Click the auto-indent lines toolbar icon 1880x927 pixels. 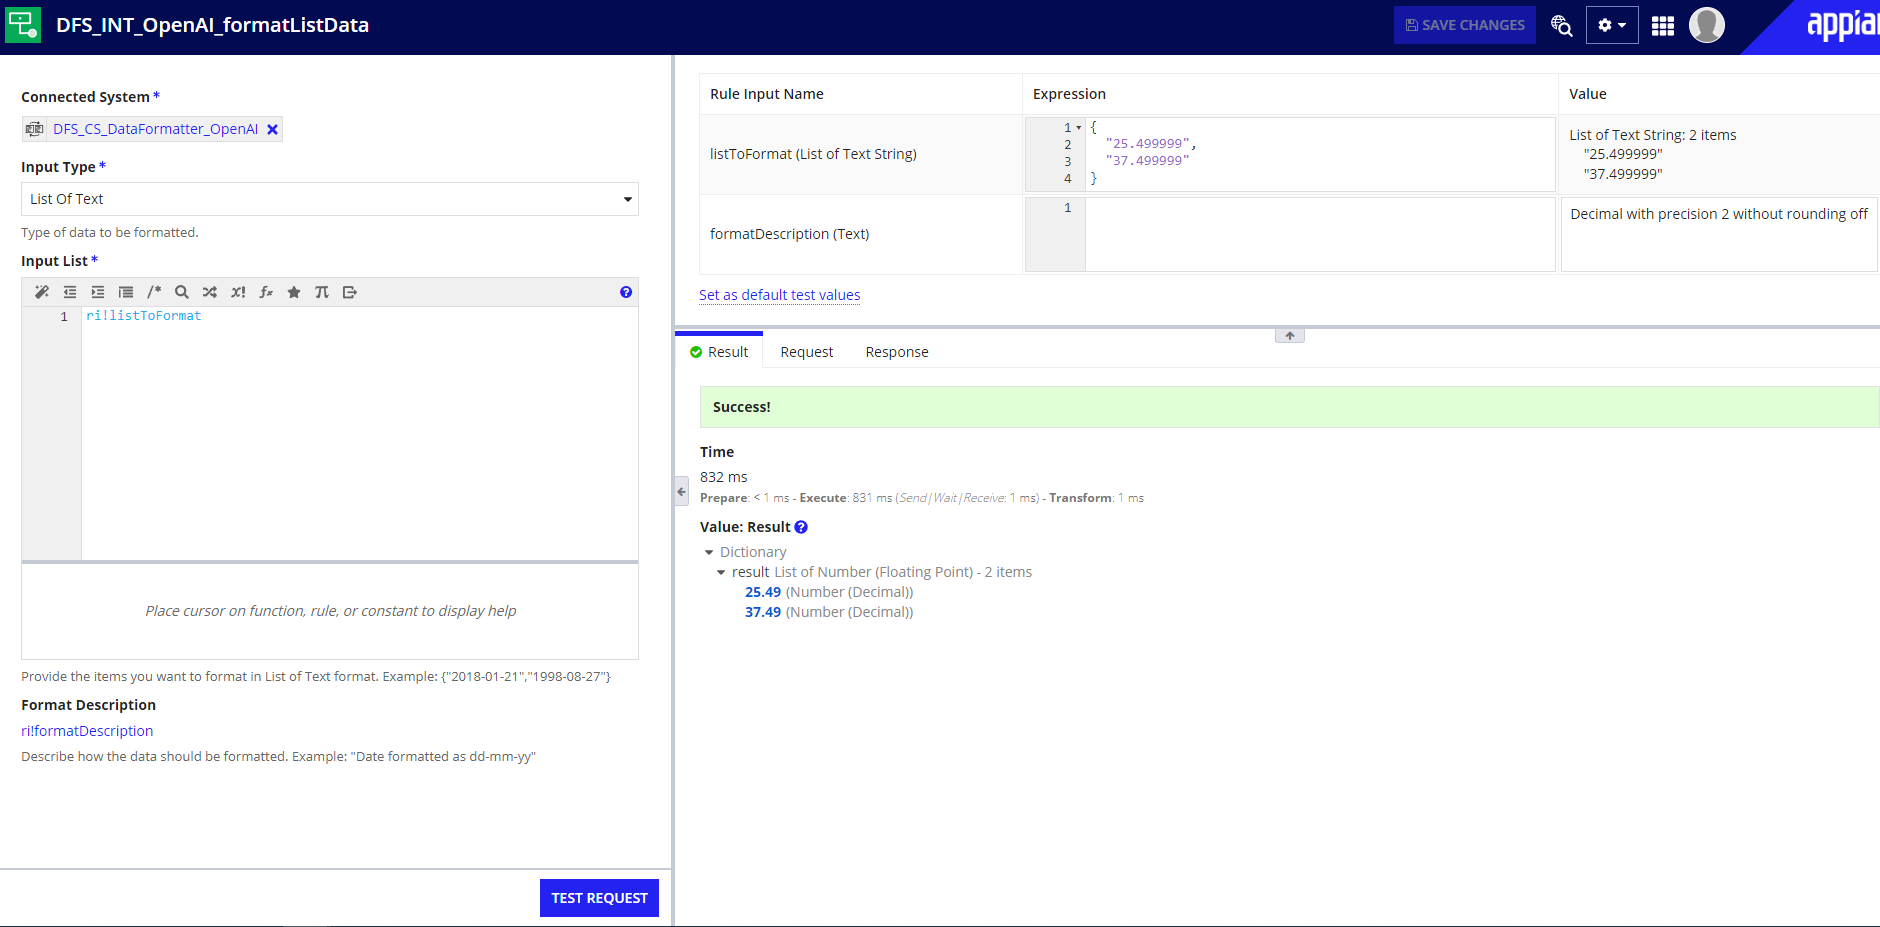pyautogui.click(x=126, y=292)
